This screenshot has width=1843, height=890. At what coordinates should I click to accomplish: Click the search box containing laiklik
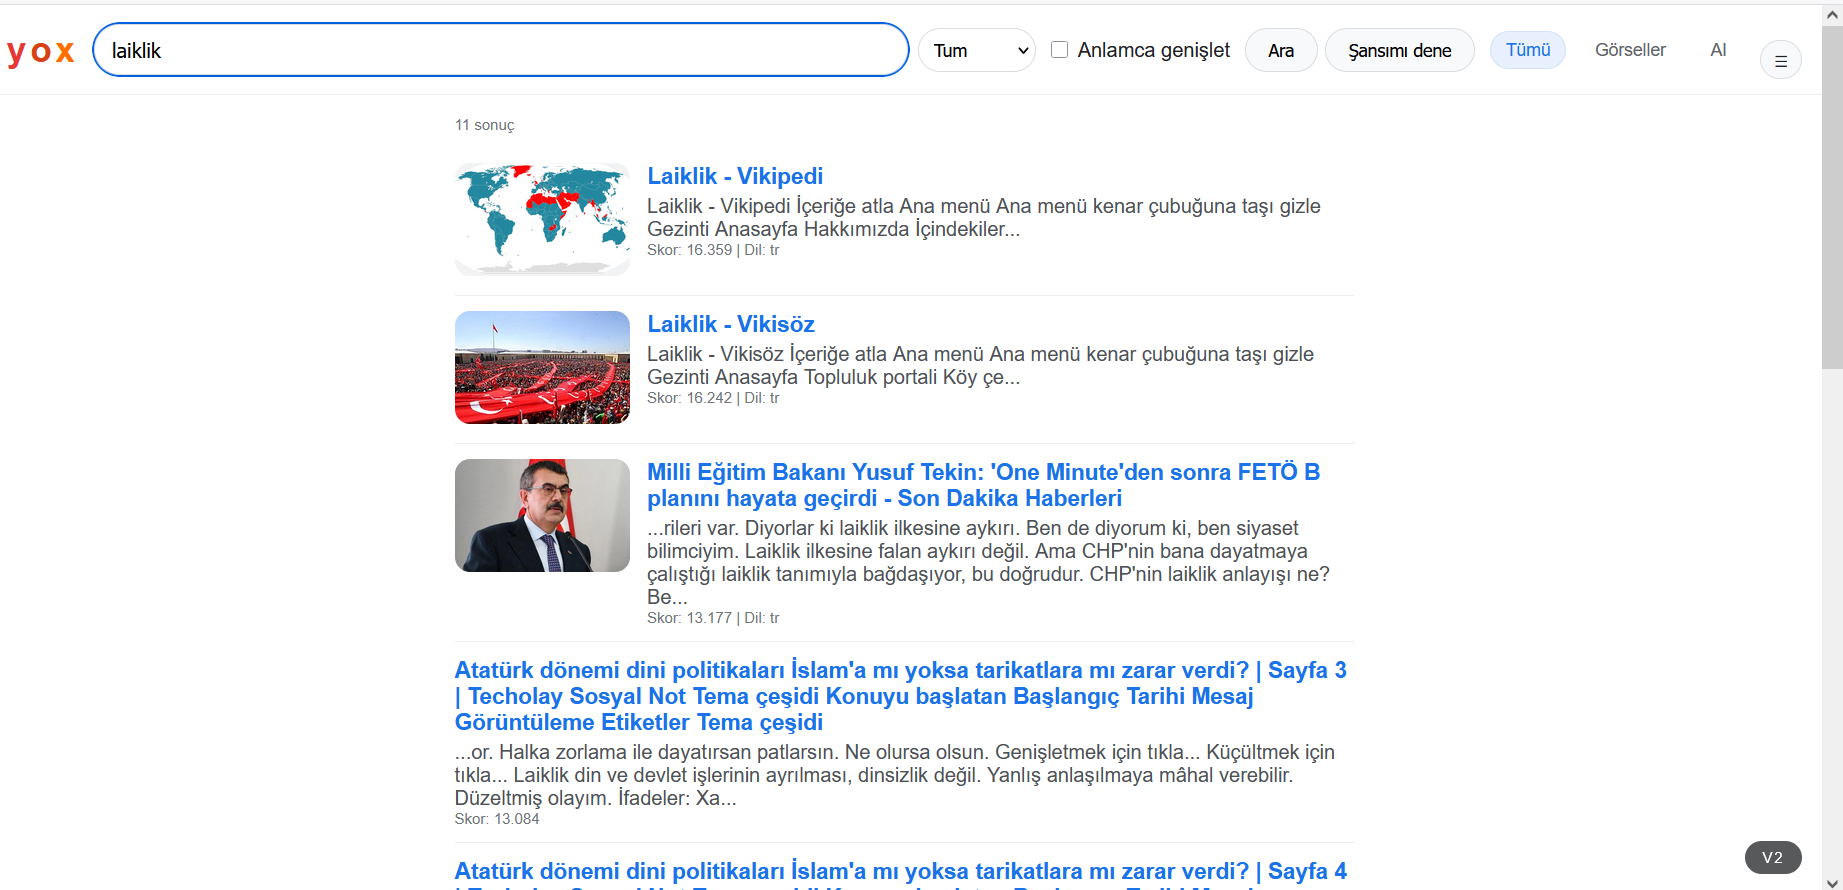(500, 50)
